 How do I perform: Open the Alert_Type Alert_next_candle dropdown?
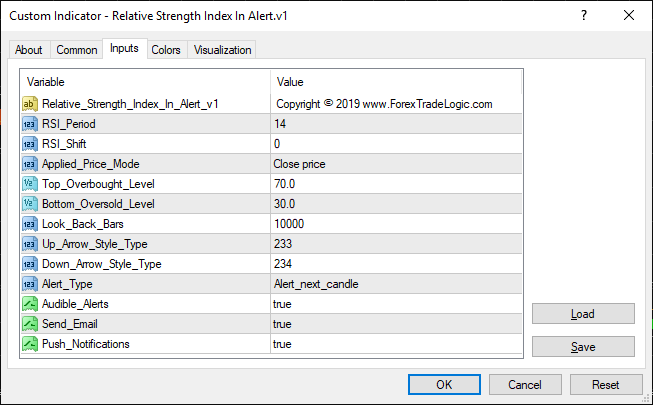[395, 284]
